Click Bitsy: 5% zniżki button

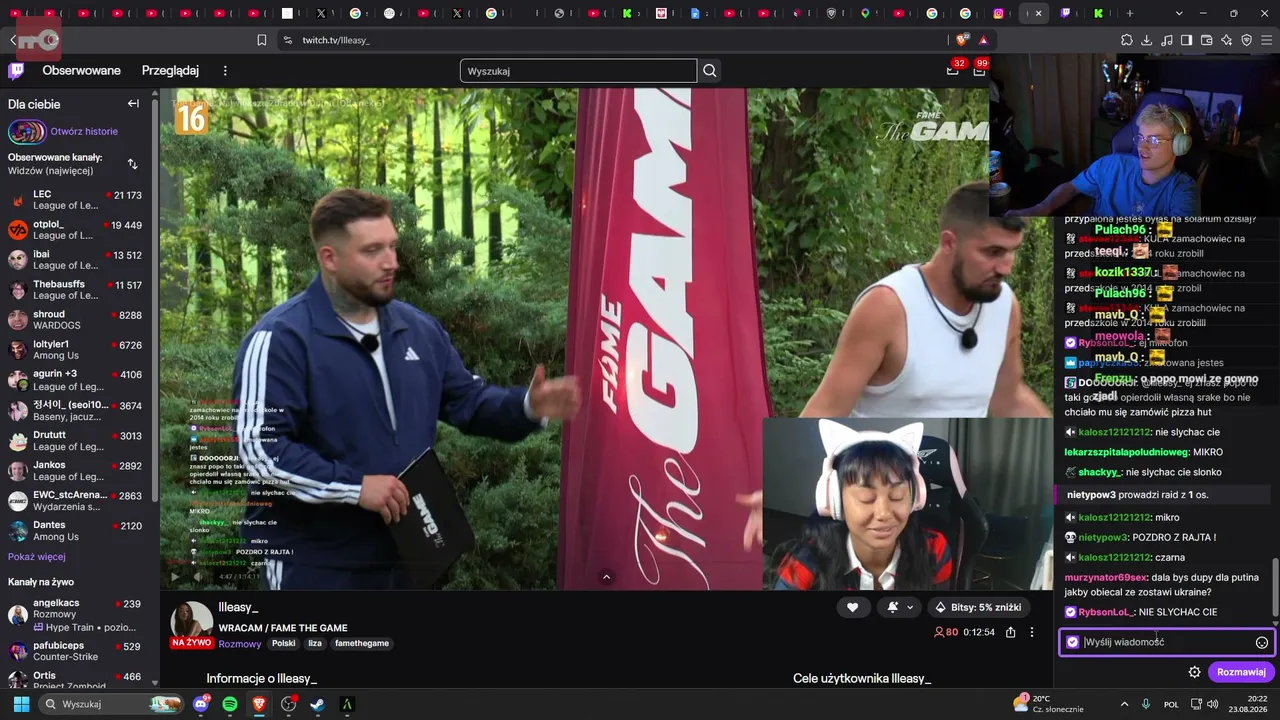(977, 607)
